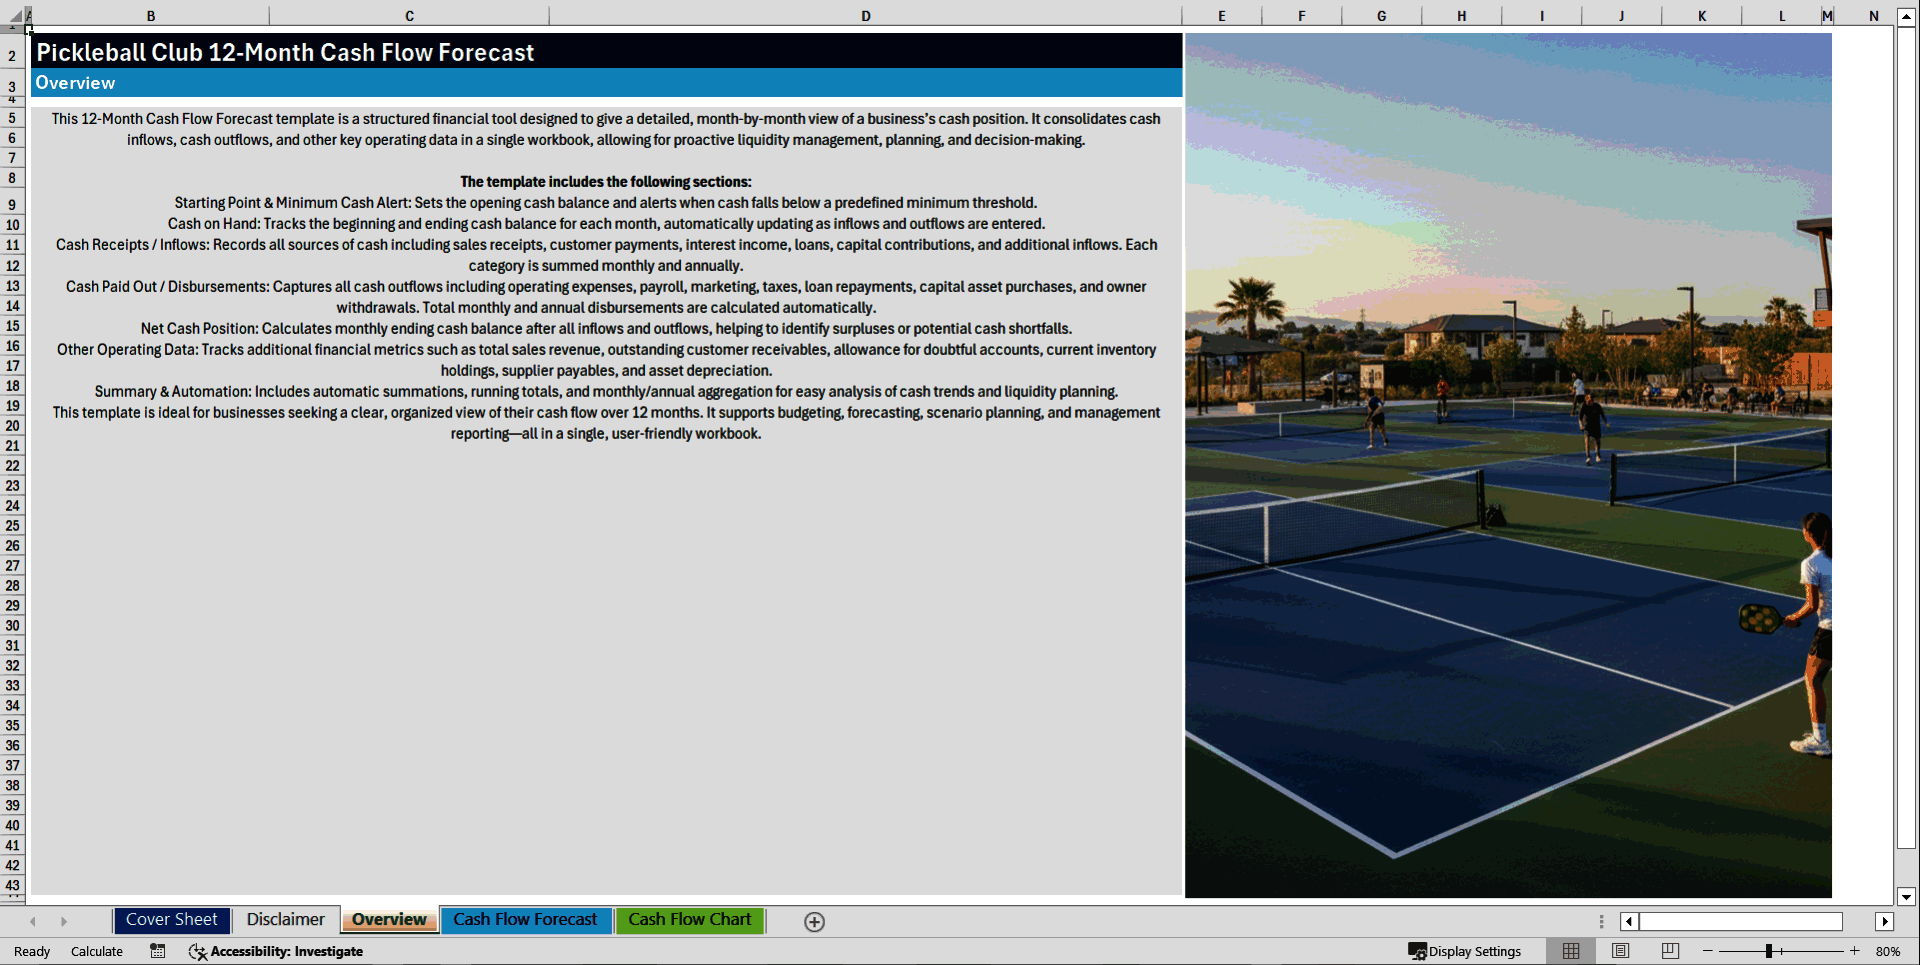The image size is (1920, 965).
Task: Select the Cover Sheet tab
Action: tap(171, 919)
